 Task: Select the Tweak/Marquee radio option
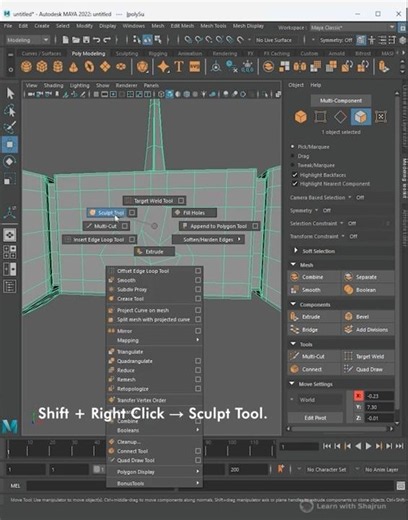[293, 165]
